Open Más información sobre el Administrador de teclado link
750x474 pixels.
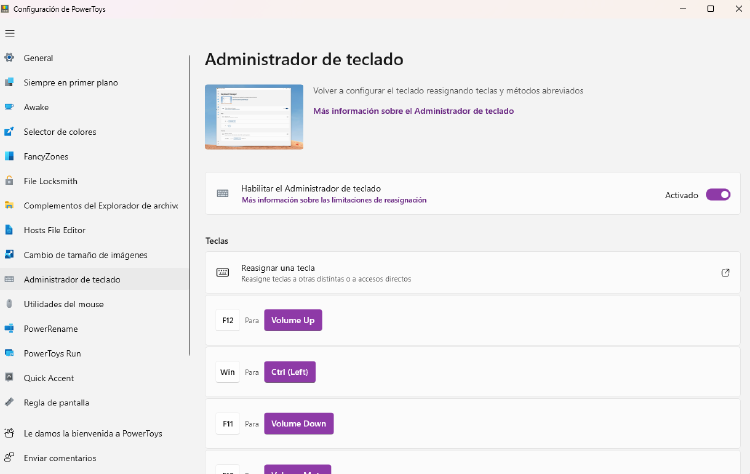click(413, 111)
